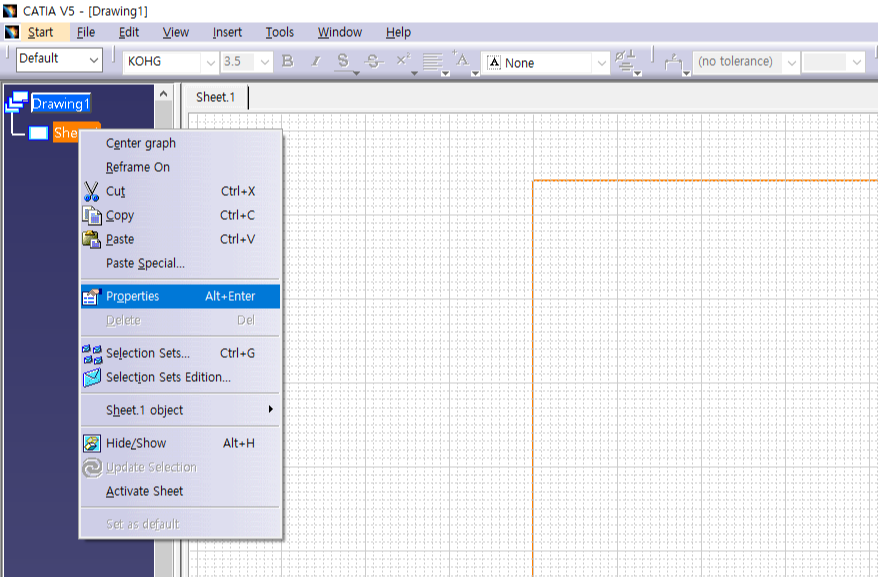The image size is (878, 577).
Task: Click the Drawing1 tree node icon
Action: 16,102
